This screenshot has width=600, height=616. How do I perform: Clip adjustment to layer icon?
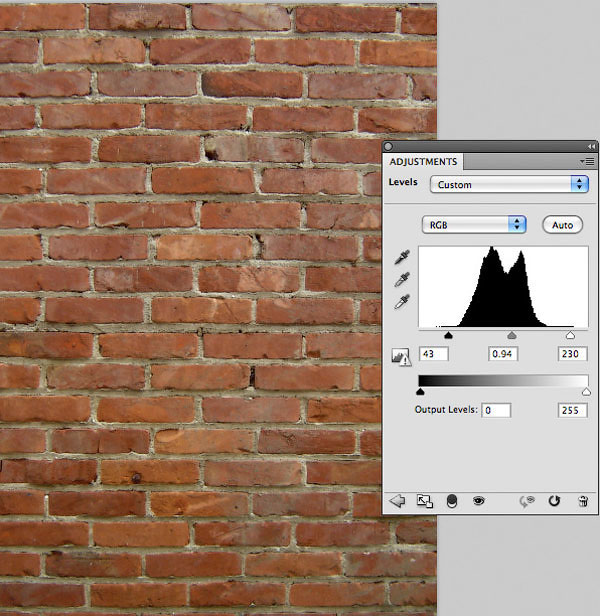(452, 501)
